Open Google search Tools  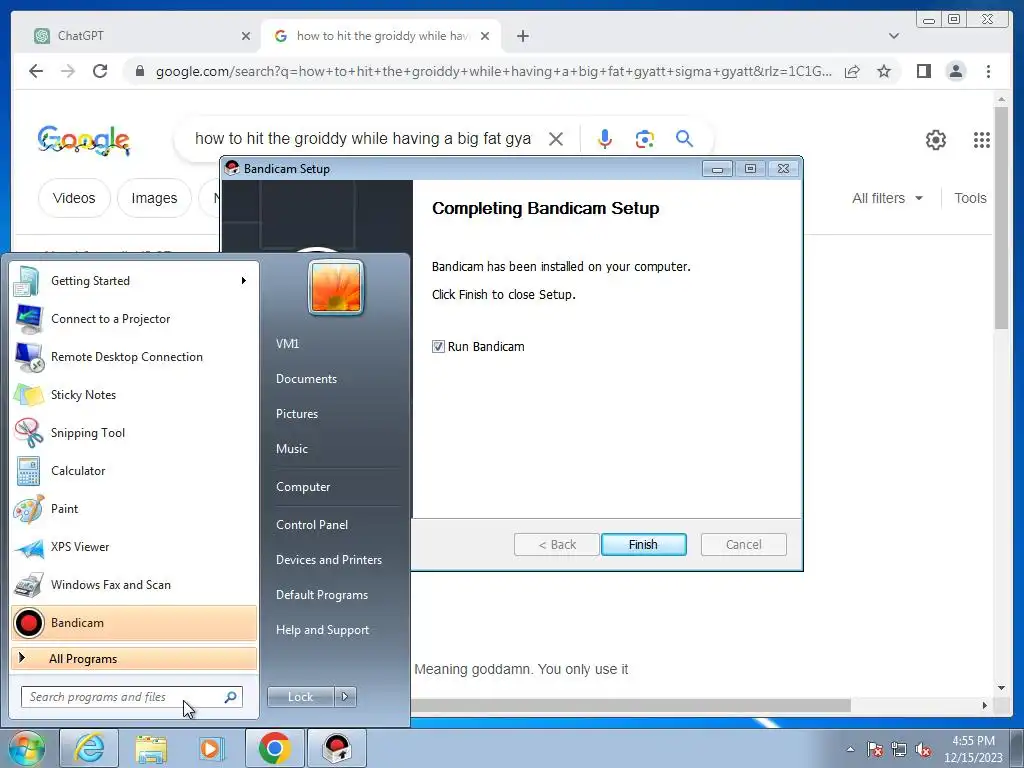tap(970, 198)
